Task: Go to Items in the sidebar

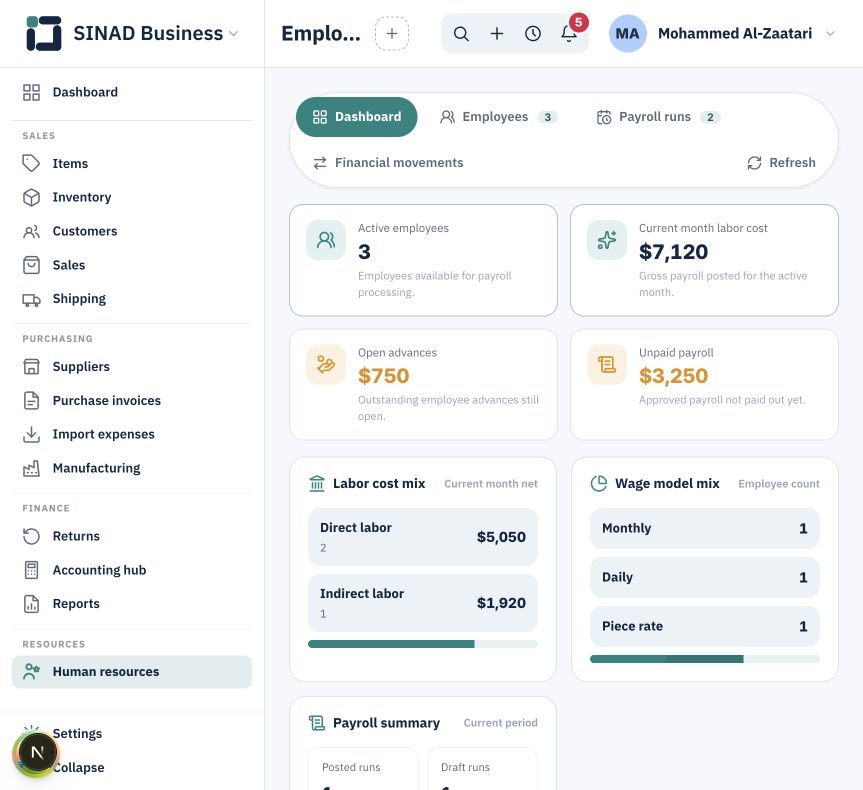Action: (x=132, y=164)
